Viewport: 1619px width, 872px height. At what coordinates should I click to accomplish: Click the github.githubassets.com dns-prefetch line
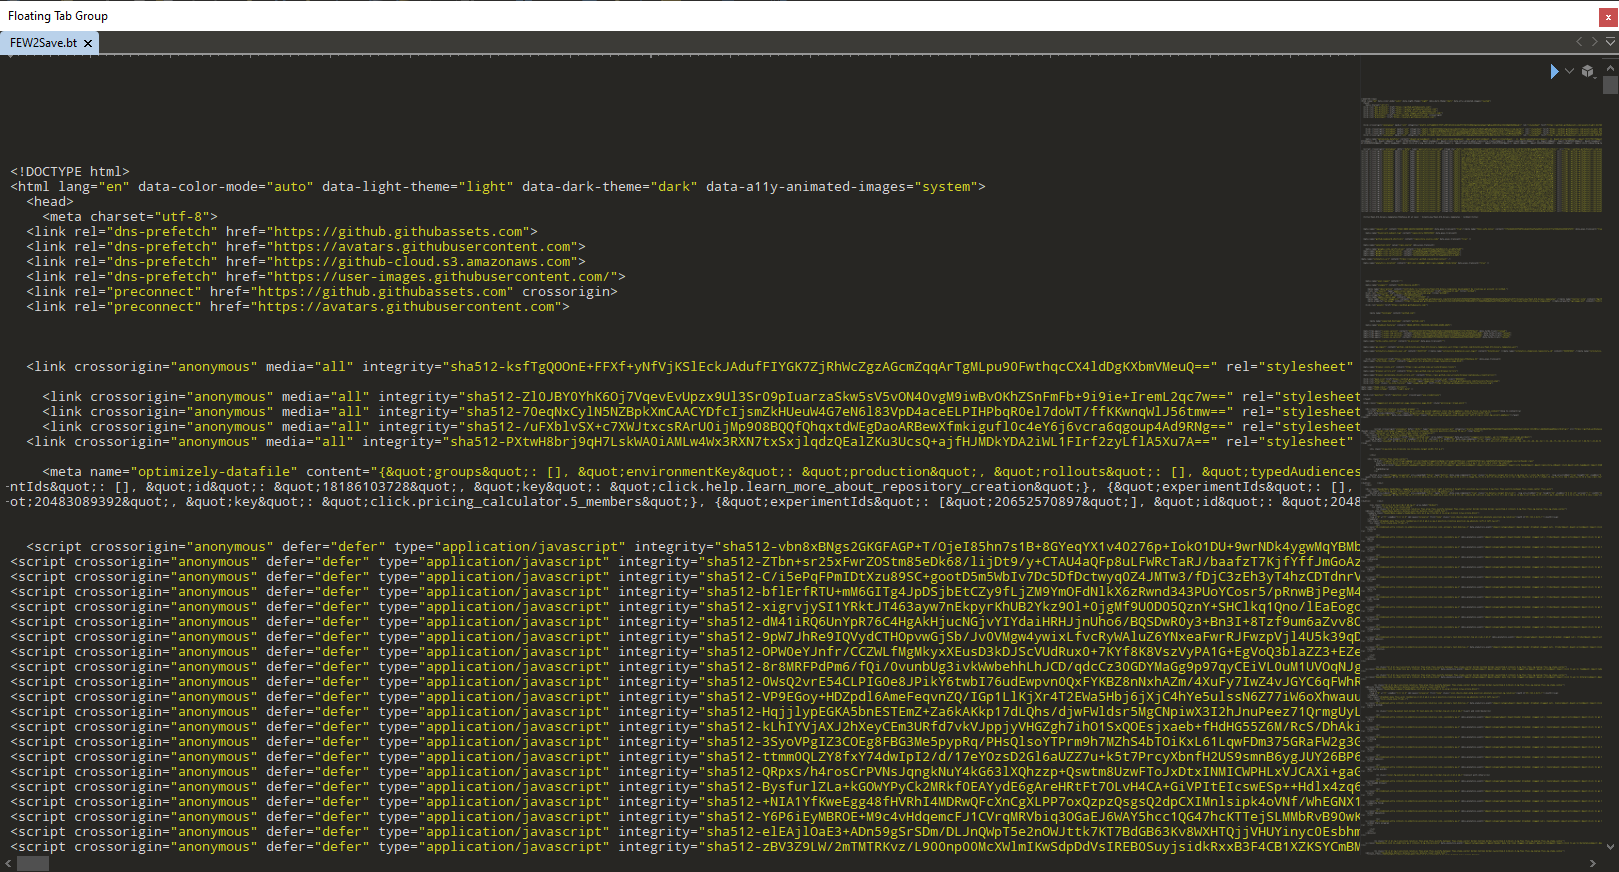click(x=282, y=232)
